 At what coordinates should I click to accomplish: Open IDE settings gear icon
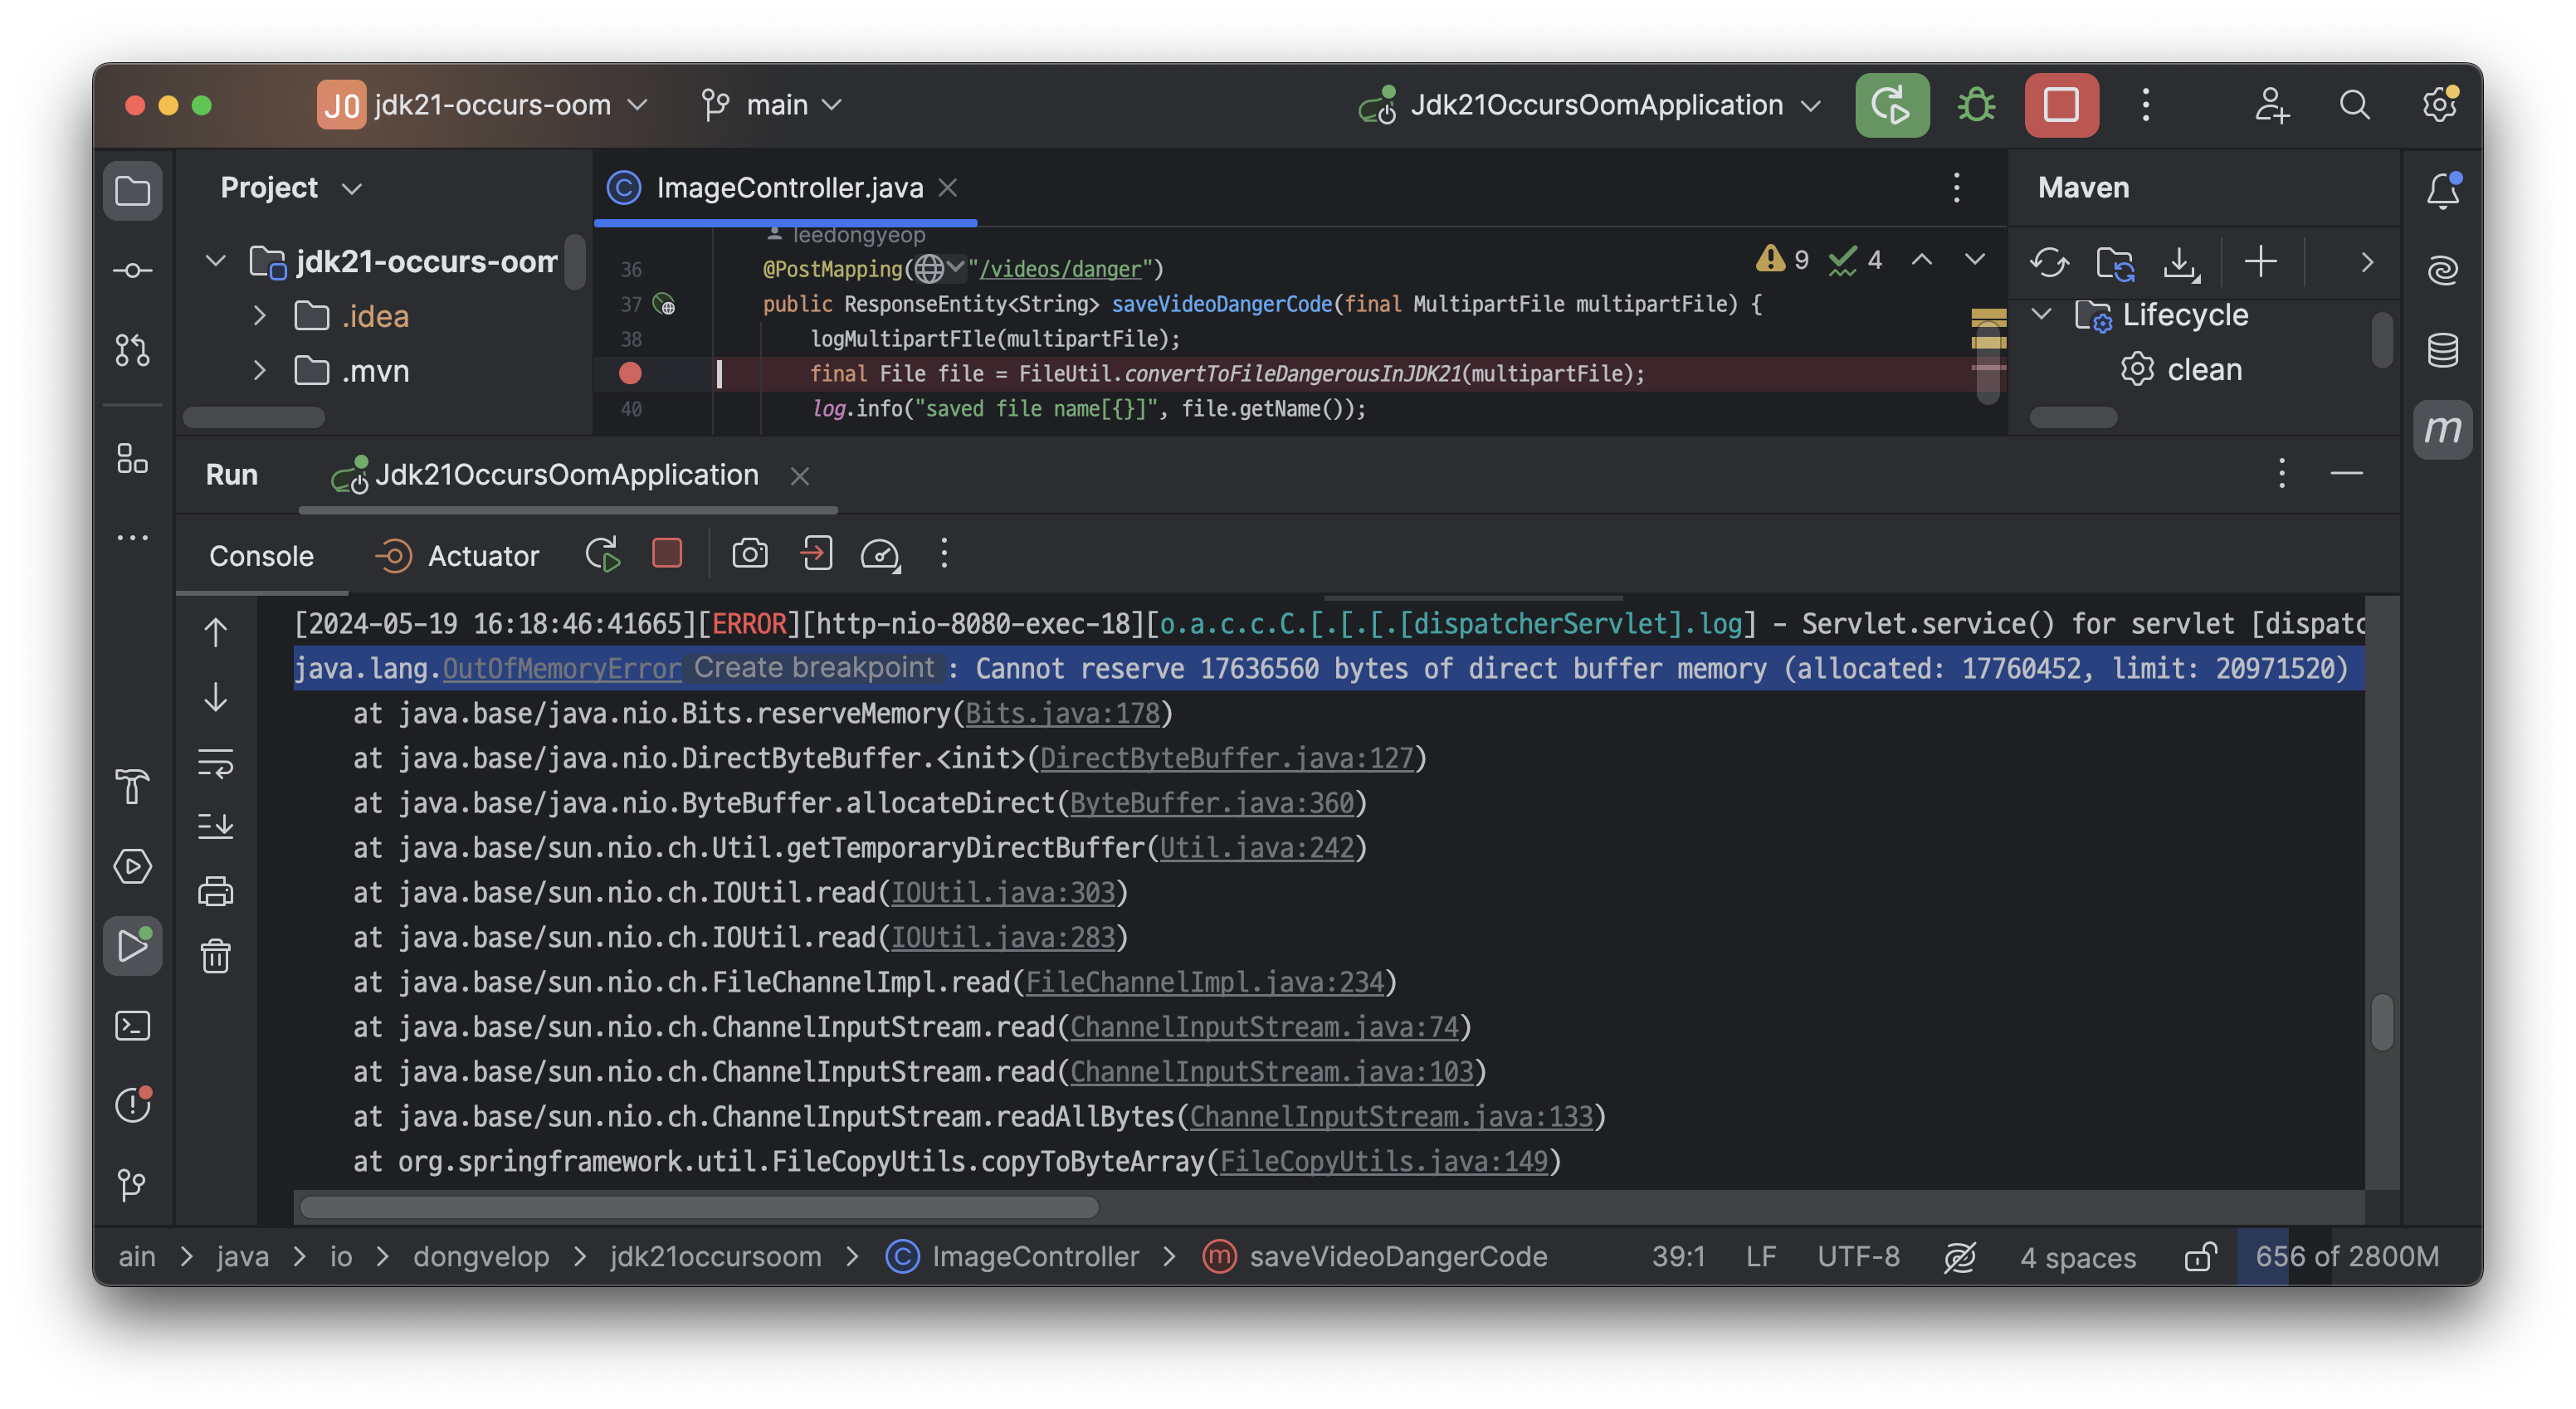[x=2439, y=105]
